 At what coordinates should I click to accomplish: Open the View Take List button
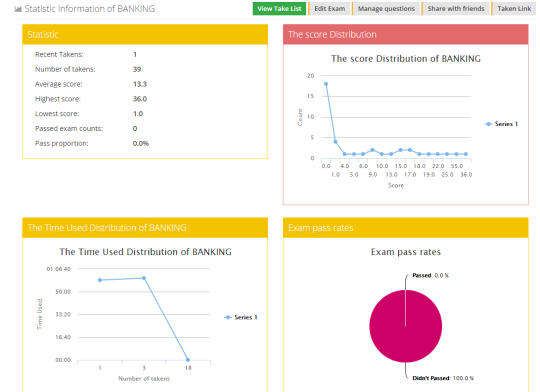click(x=279, y=9)
